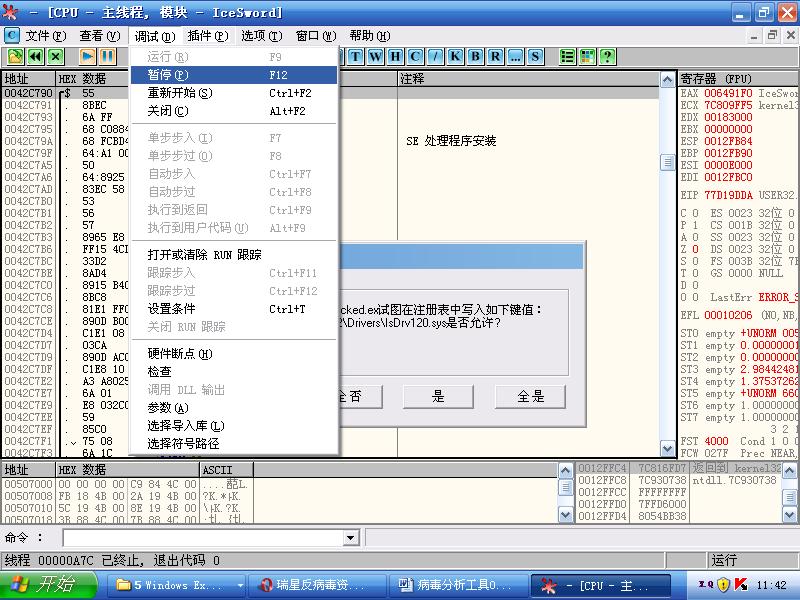Choose 硬件断点(H) menu entry

click(x=234, y=354)
